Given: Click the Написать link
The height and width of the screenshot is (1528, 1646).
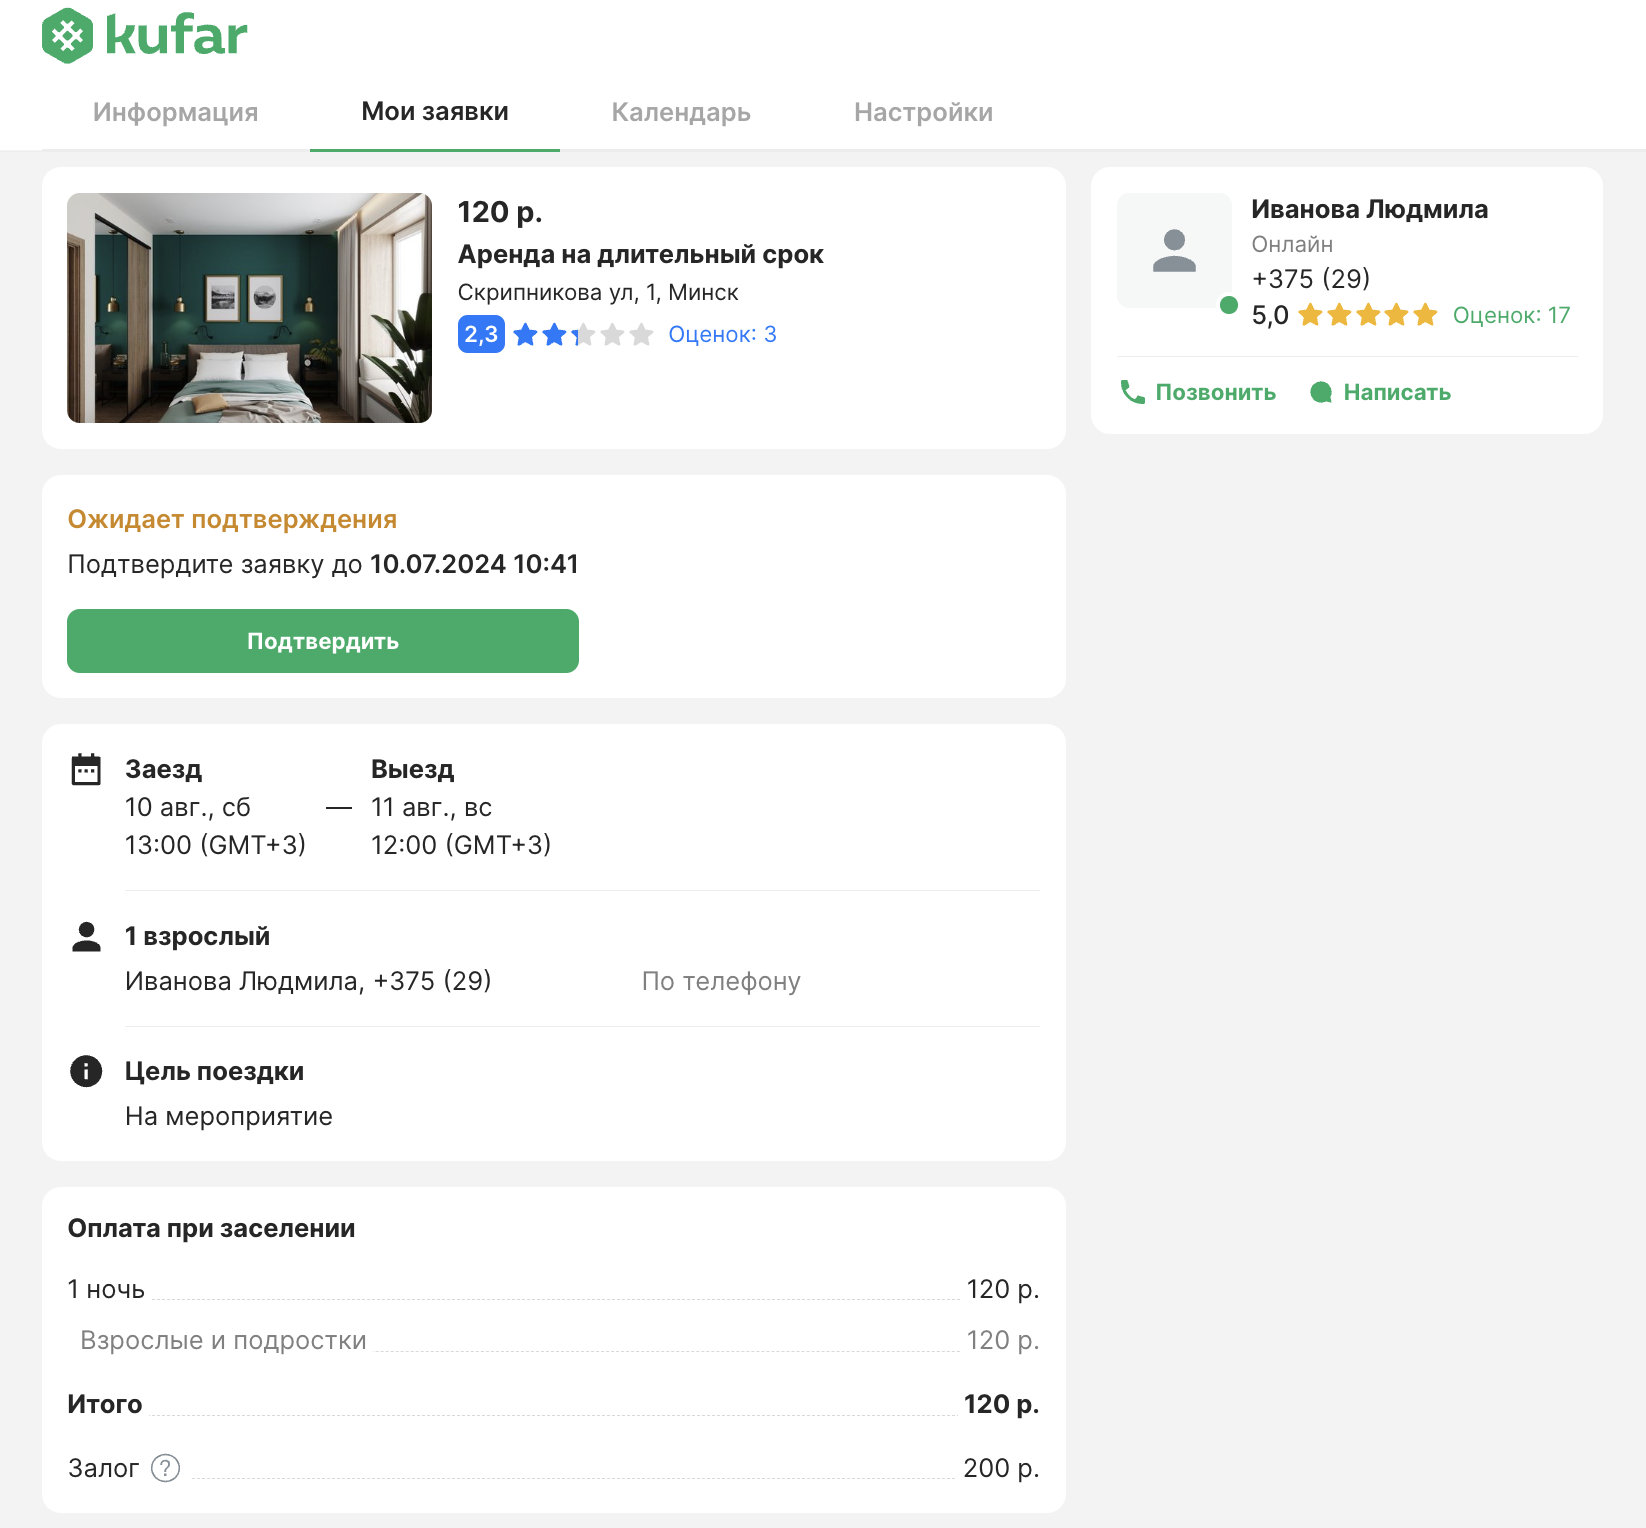Looking at the screenshot, I should pos(1380,392).
